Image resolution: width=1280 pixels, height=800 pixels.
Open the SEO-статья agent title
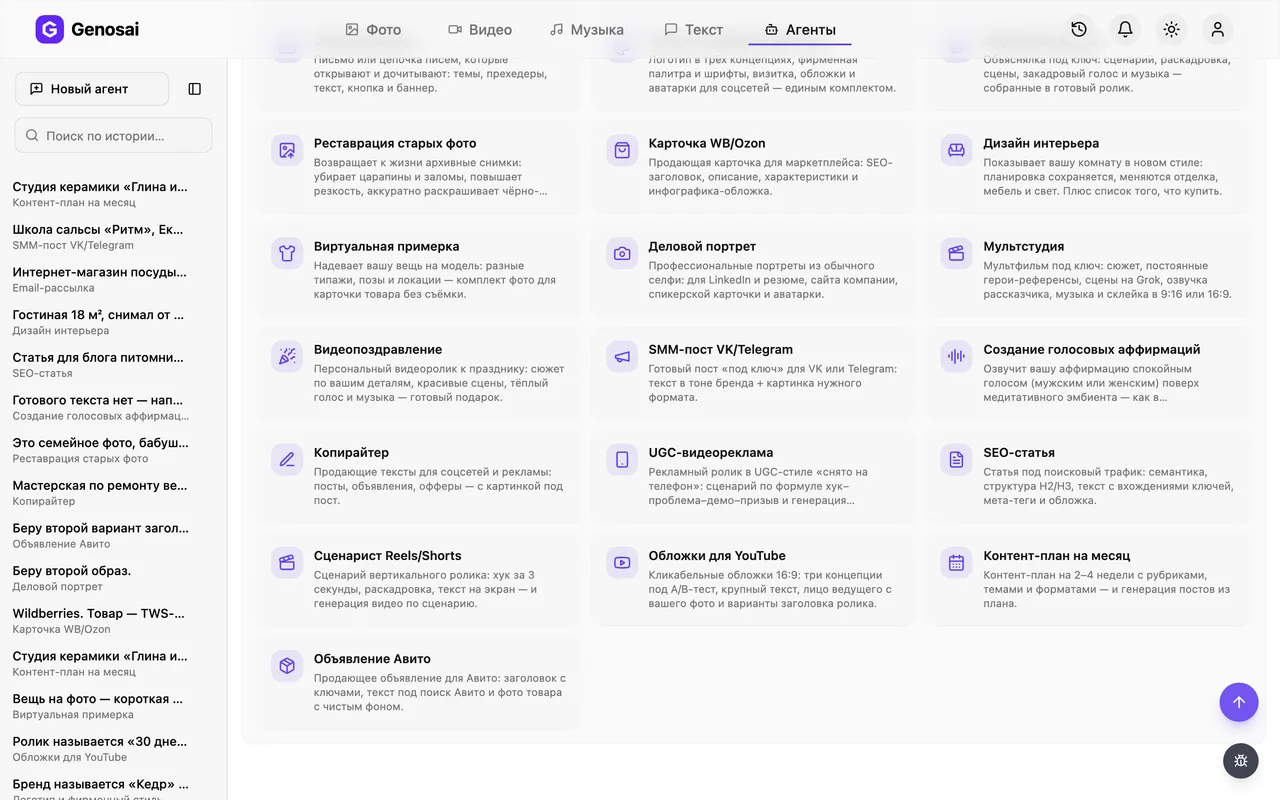pos(1019,452)
